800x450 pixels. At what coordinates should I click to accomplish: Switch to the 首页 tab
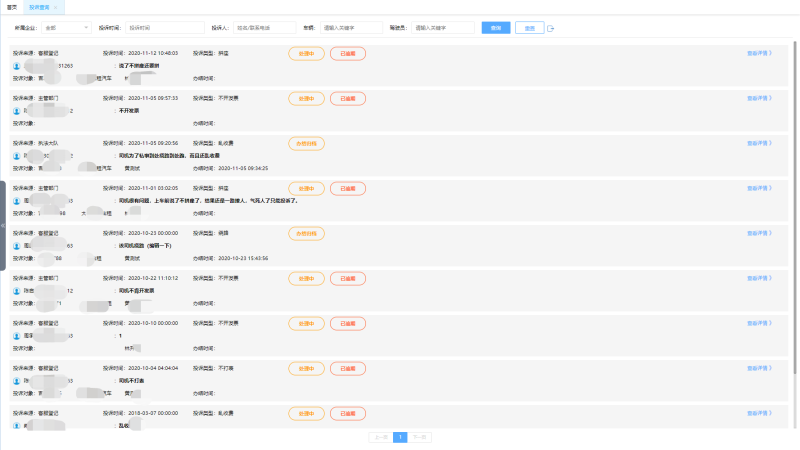point(12,7)
